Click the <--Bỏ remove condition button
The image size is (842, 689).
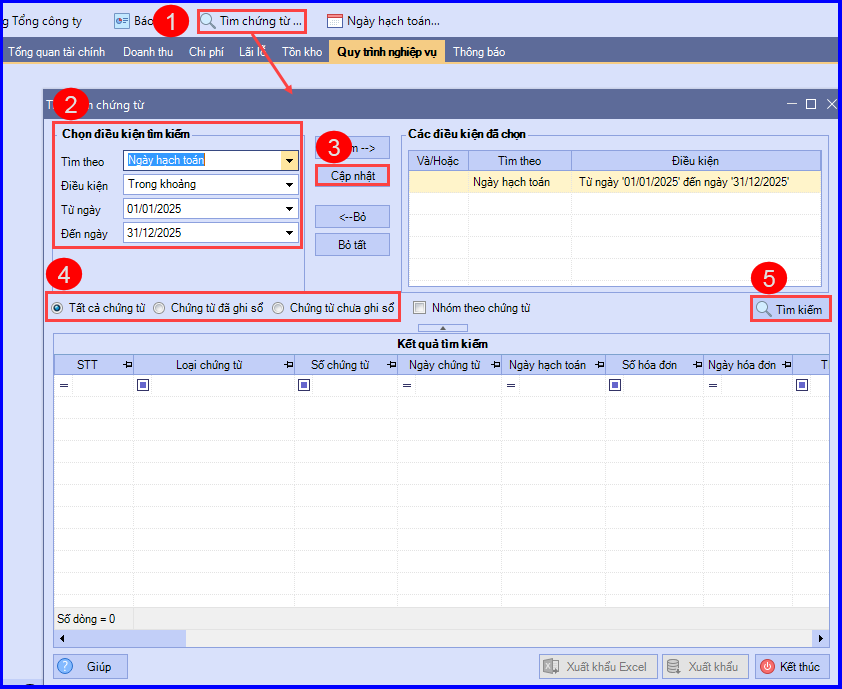(352, 217)
